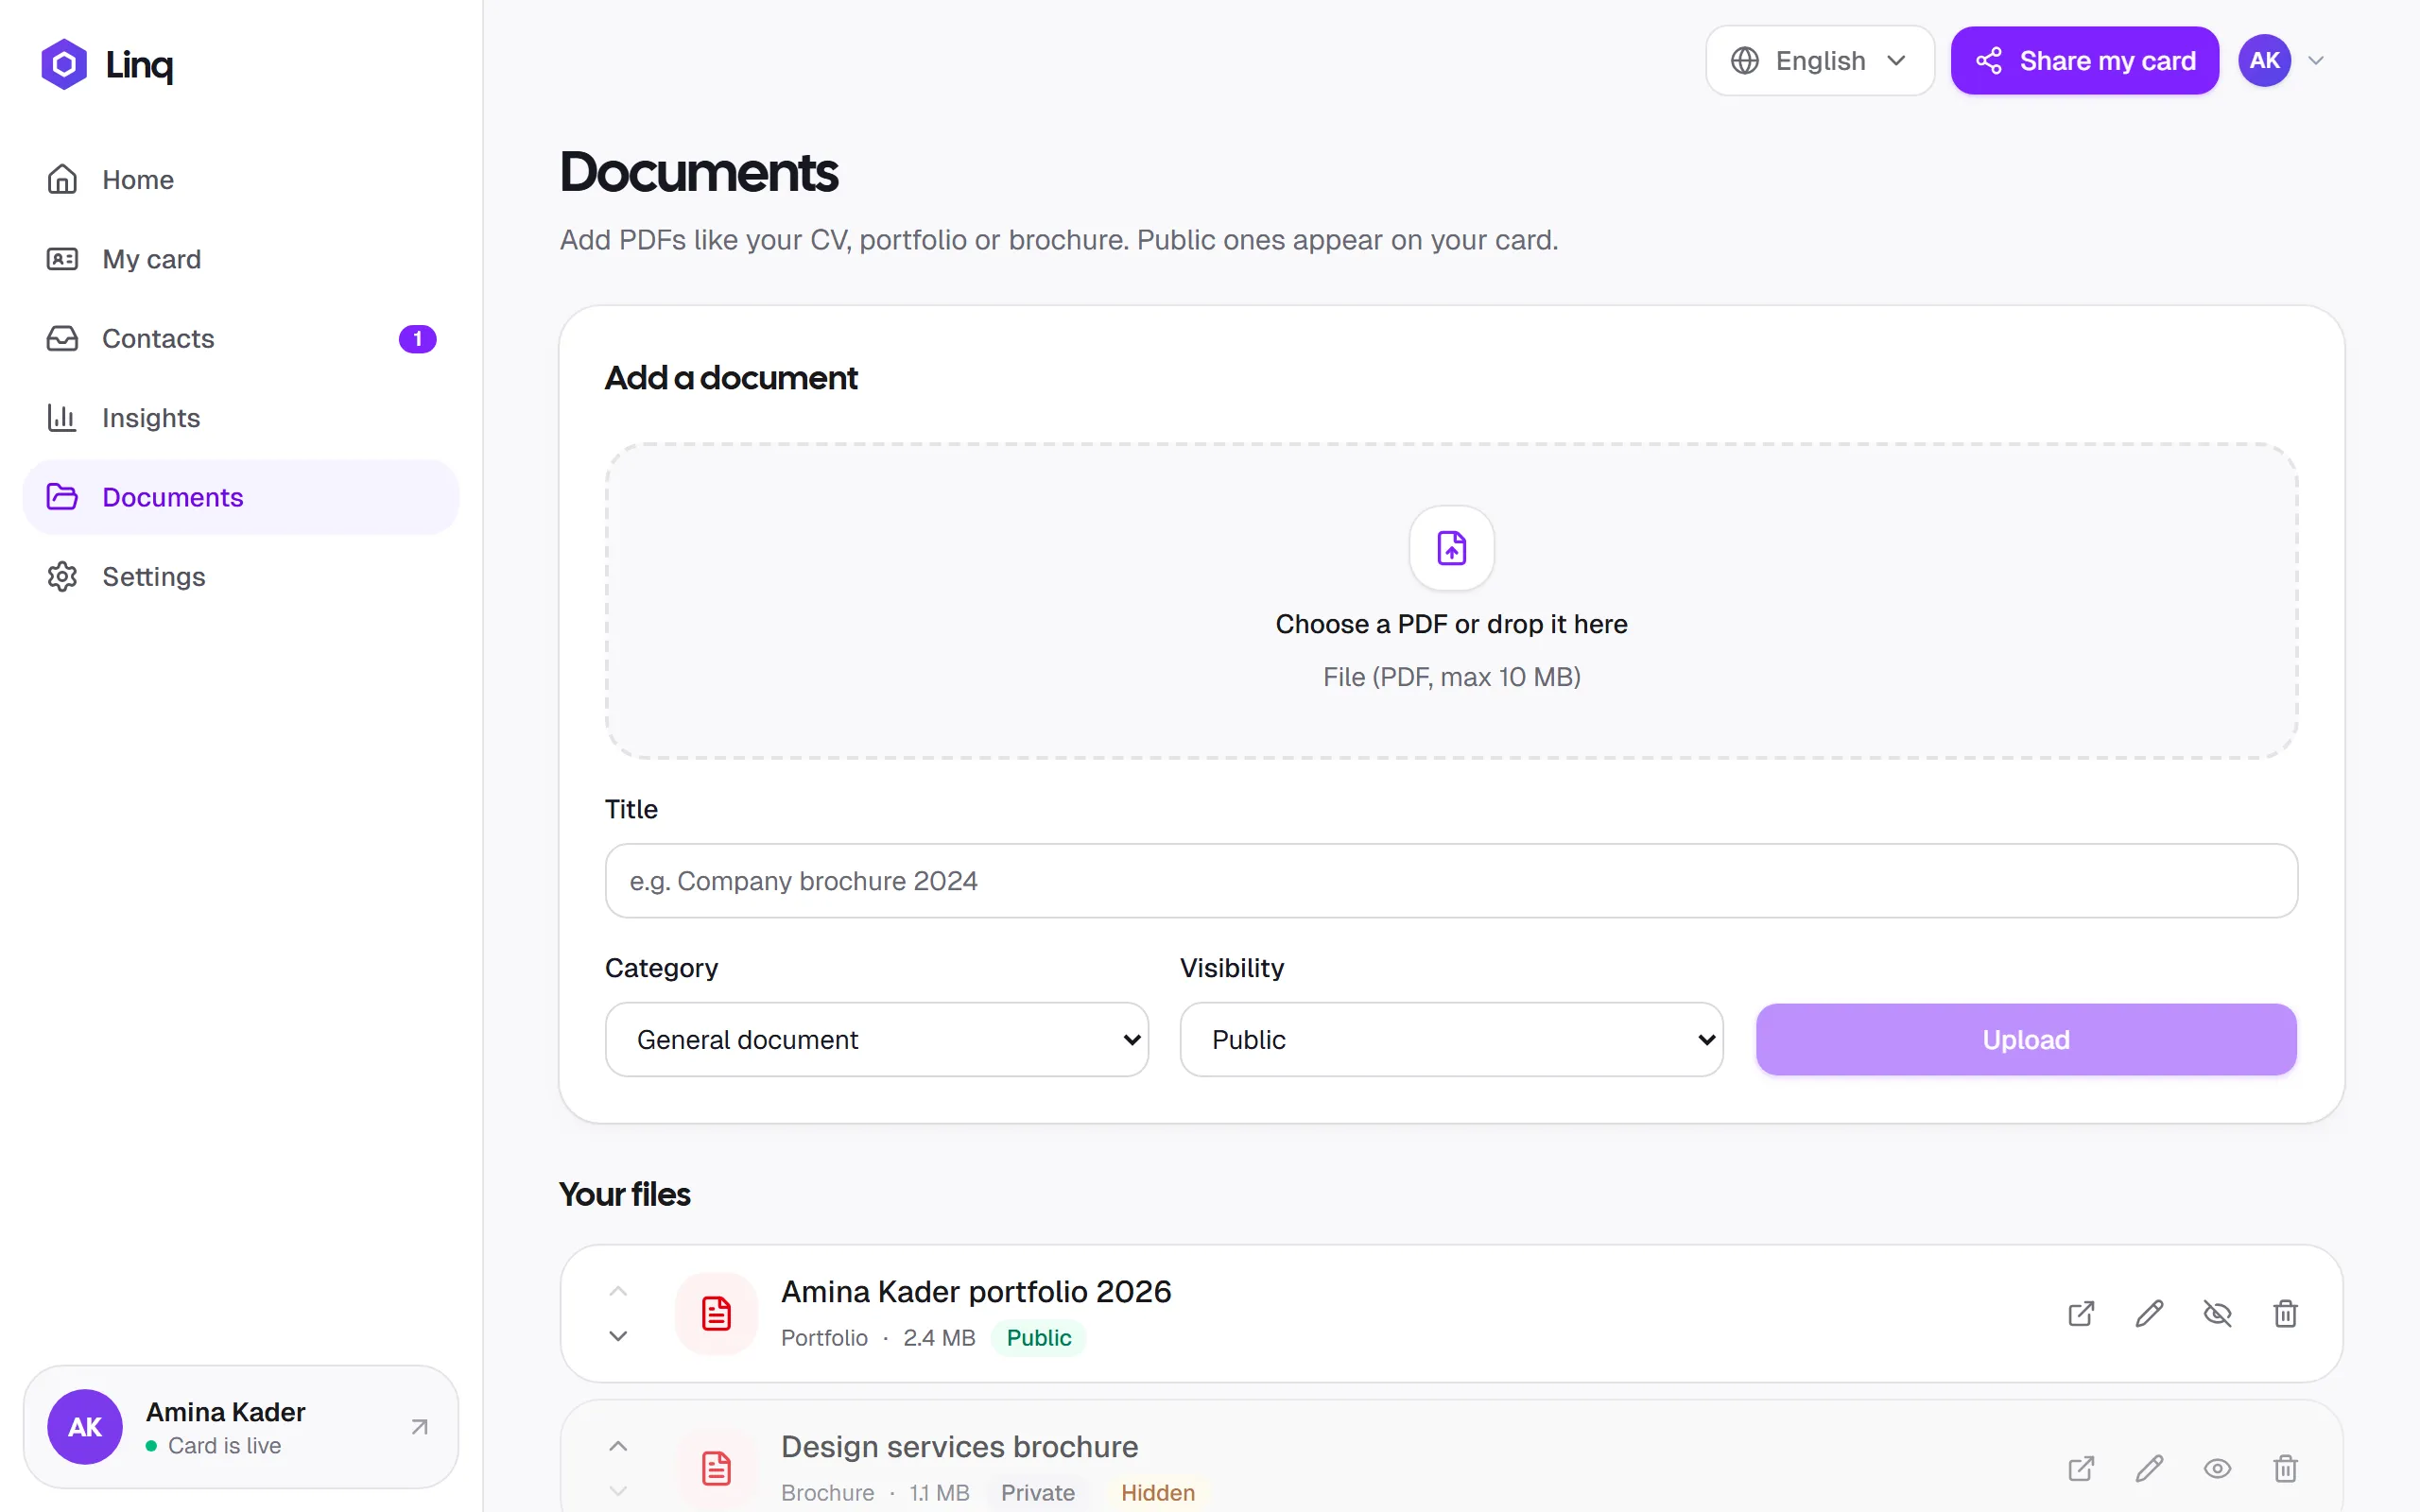Open the Visibility Public dropdown
2420x1512 pixels.
tap(1451, 1040)
